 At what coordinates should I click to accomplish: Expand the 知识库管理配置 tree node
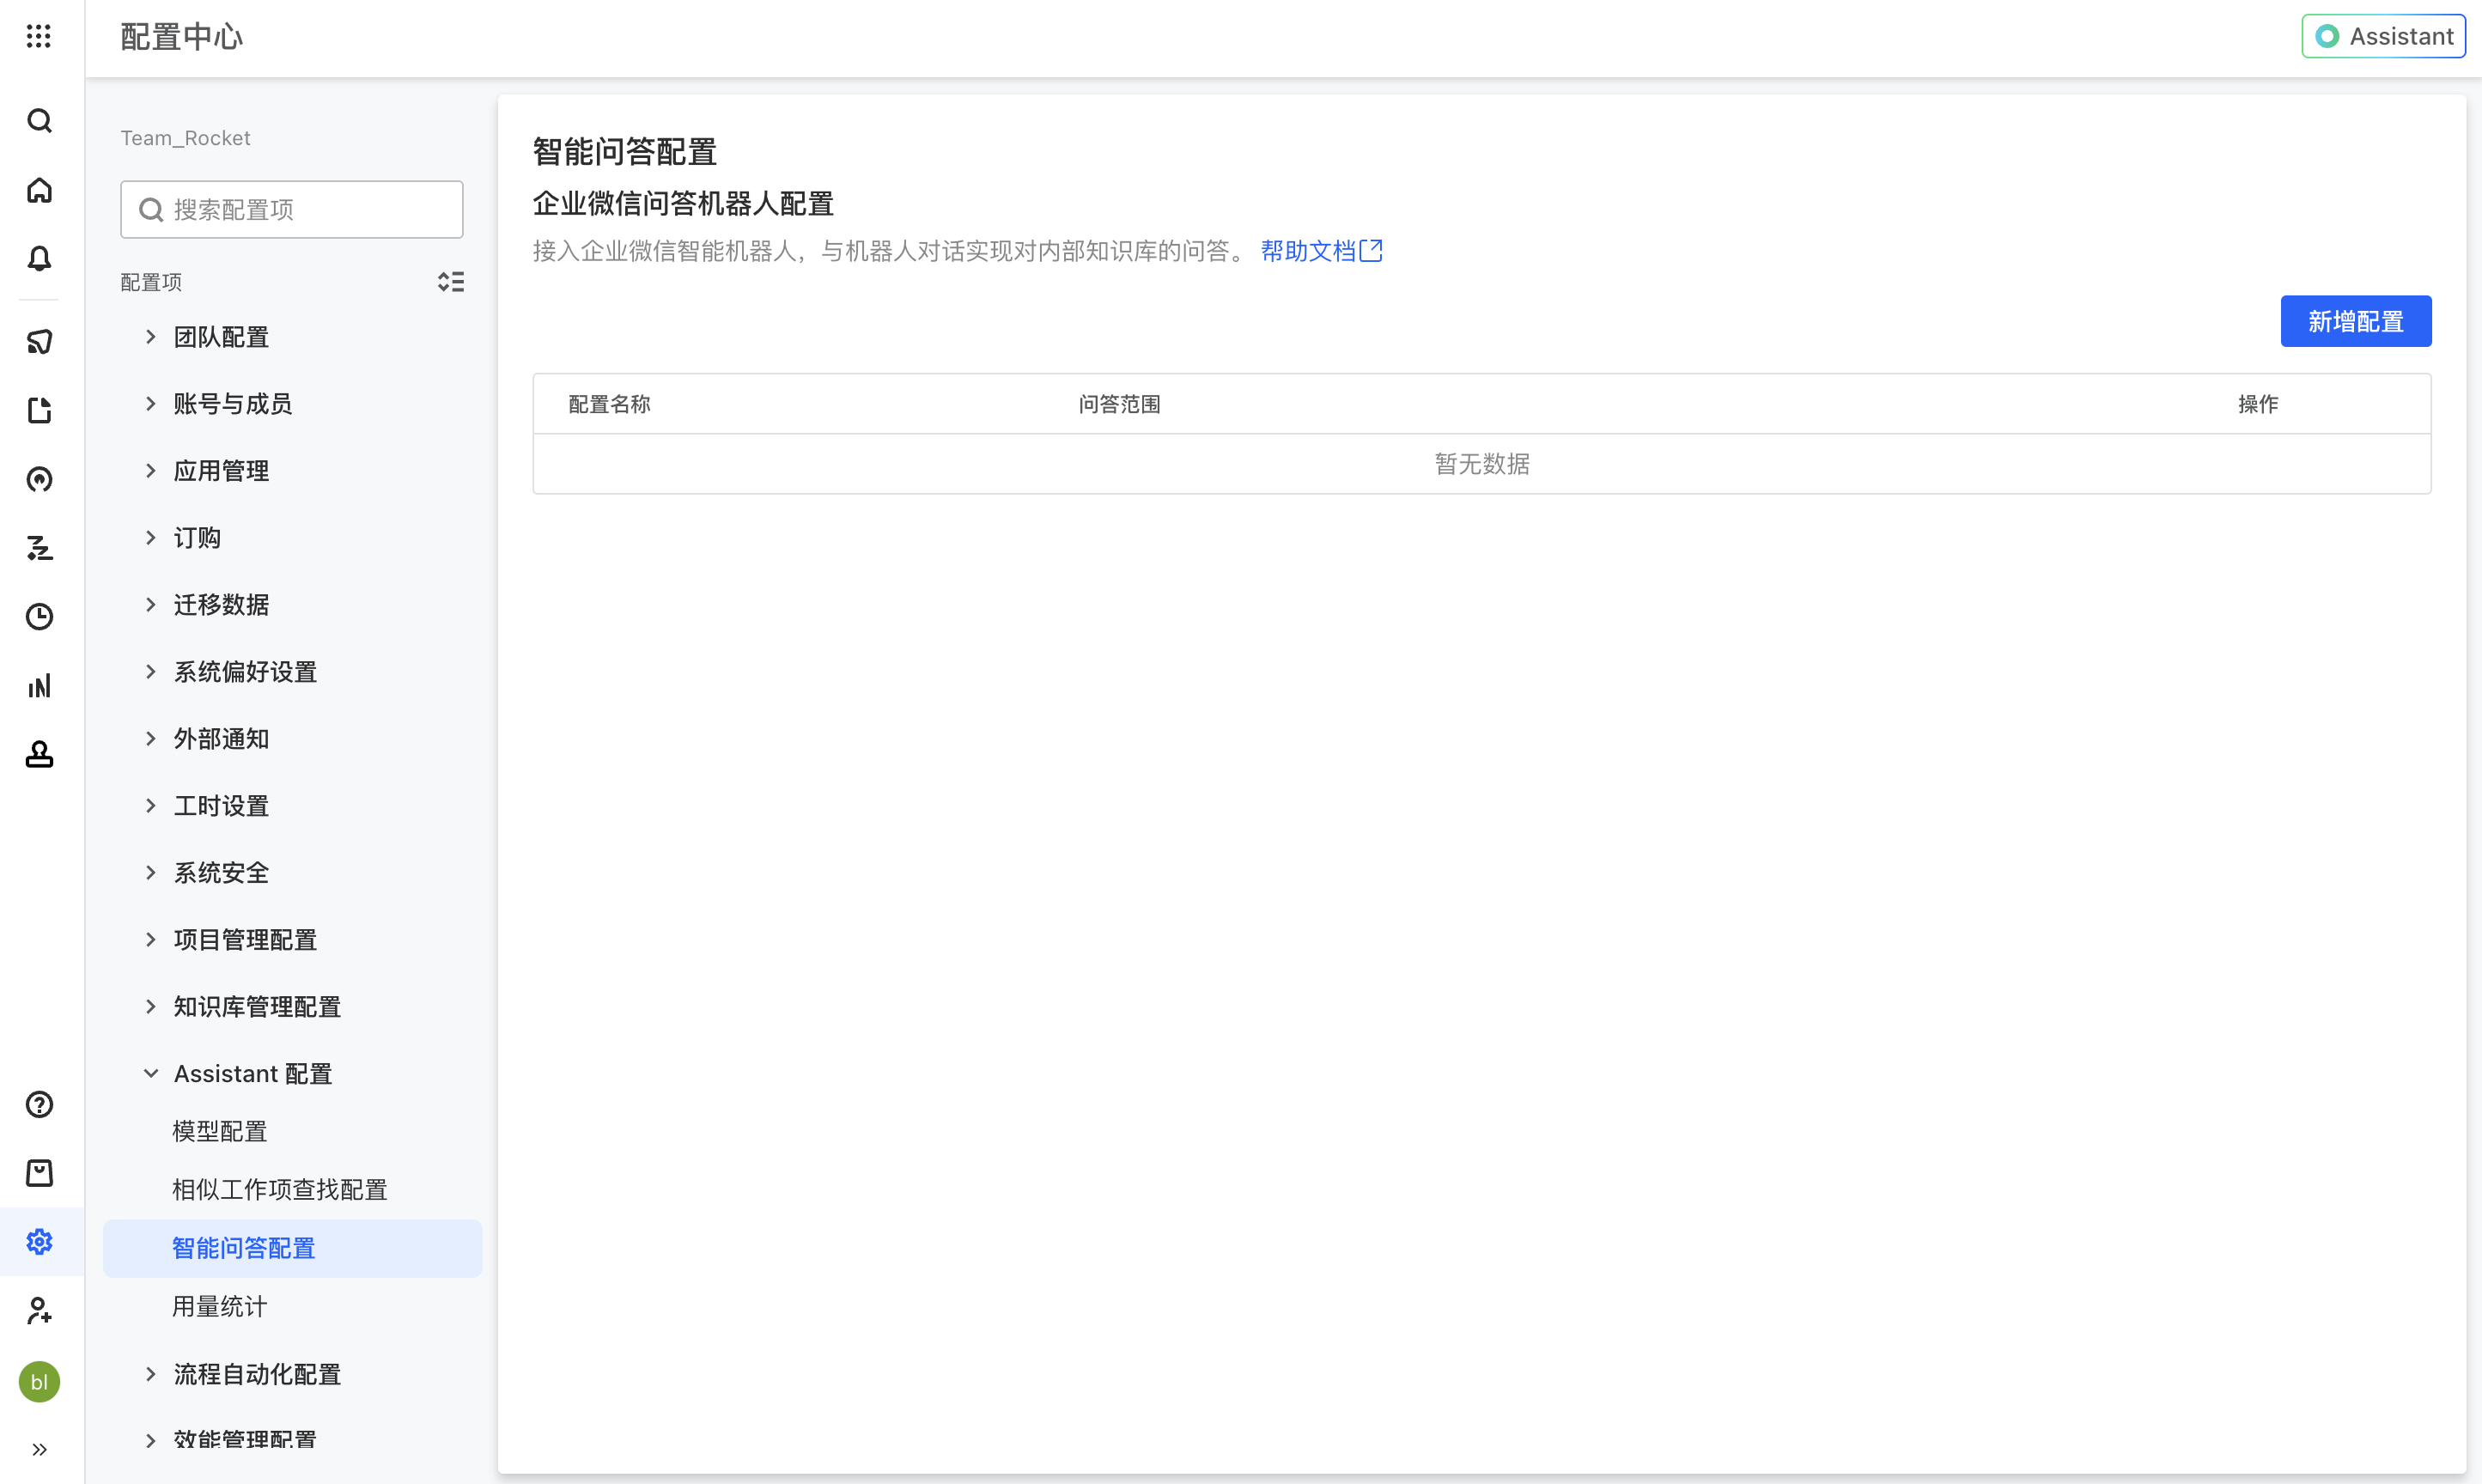click(151, 1007)
